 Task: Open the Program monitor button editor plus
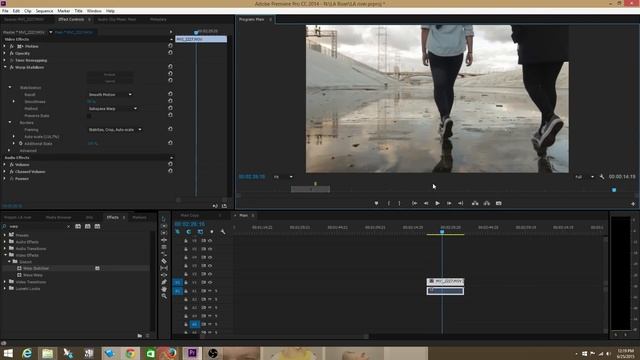(633, 204)
